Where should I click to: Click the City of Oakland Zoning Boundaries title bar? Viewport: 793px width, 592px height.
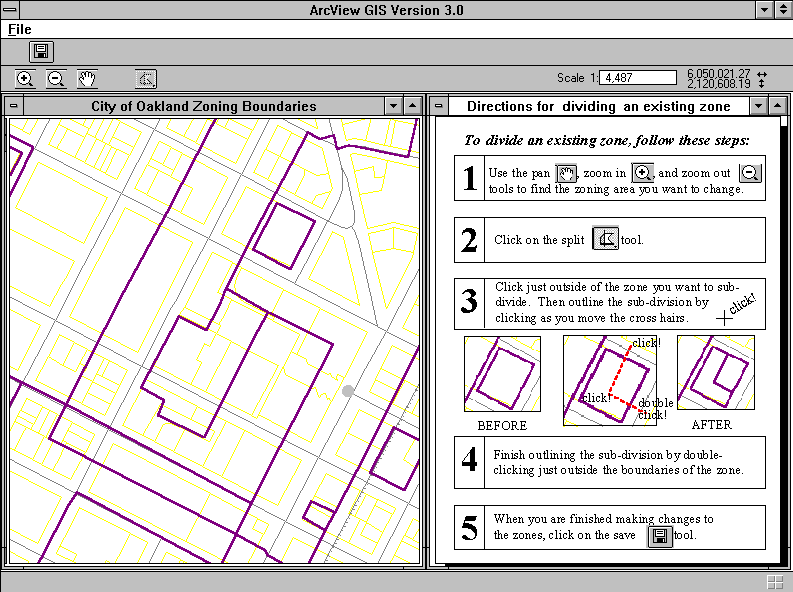click(204, 106)
